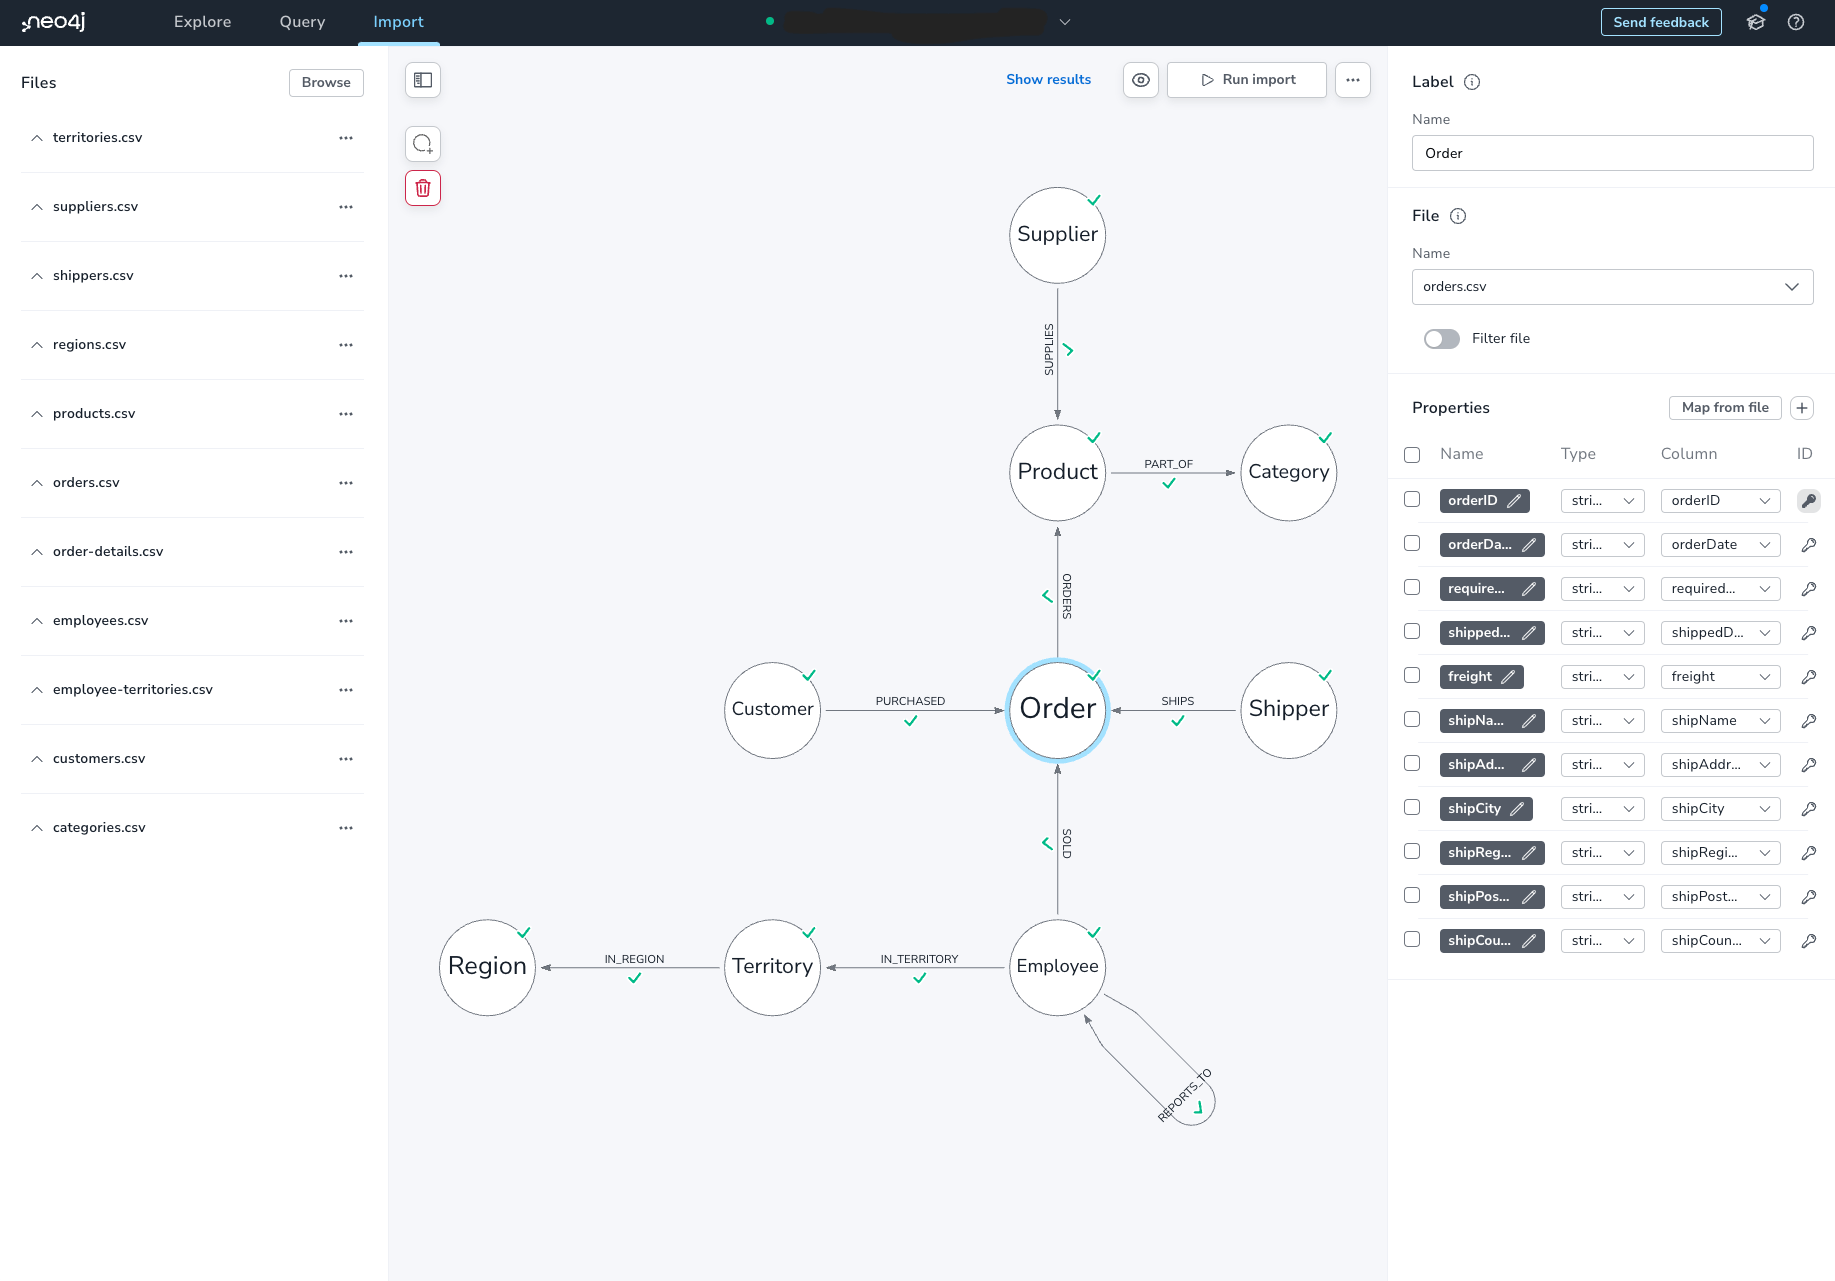Enable the Filter file toggle
Viewport: 1835px width, 1281px height.
click(1441, 338)
